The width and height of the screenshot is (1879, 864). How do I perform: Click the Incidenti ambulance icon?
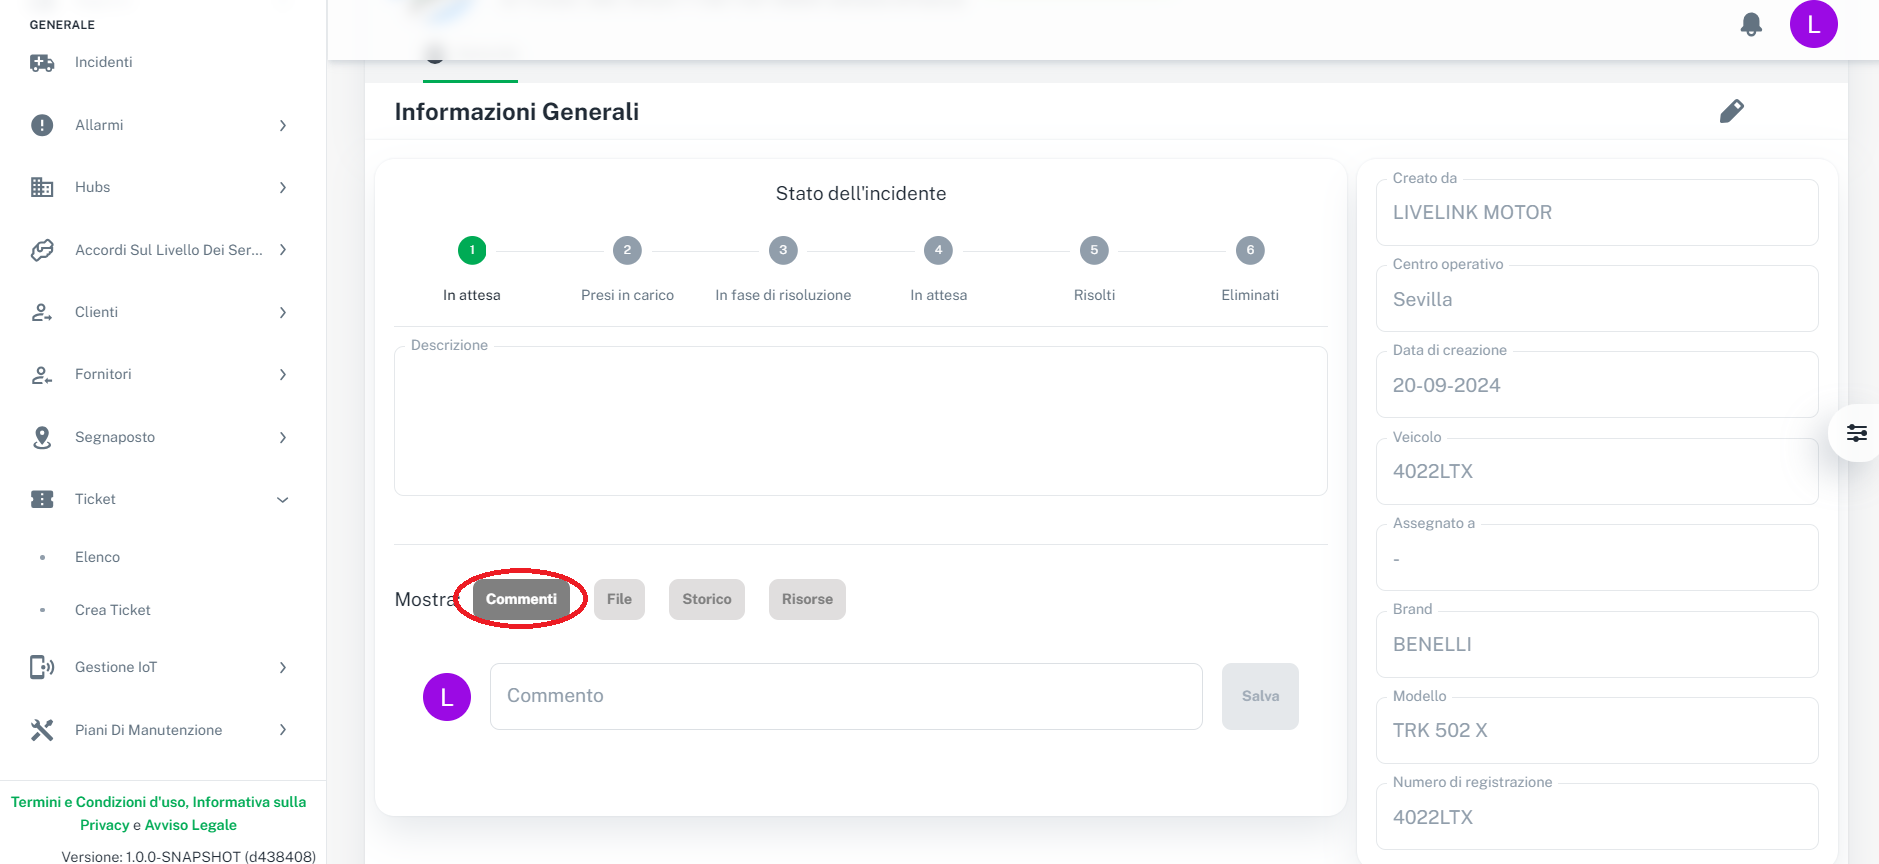point(42,63)
